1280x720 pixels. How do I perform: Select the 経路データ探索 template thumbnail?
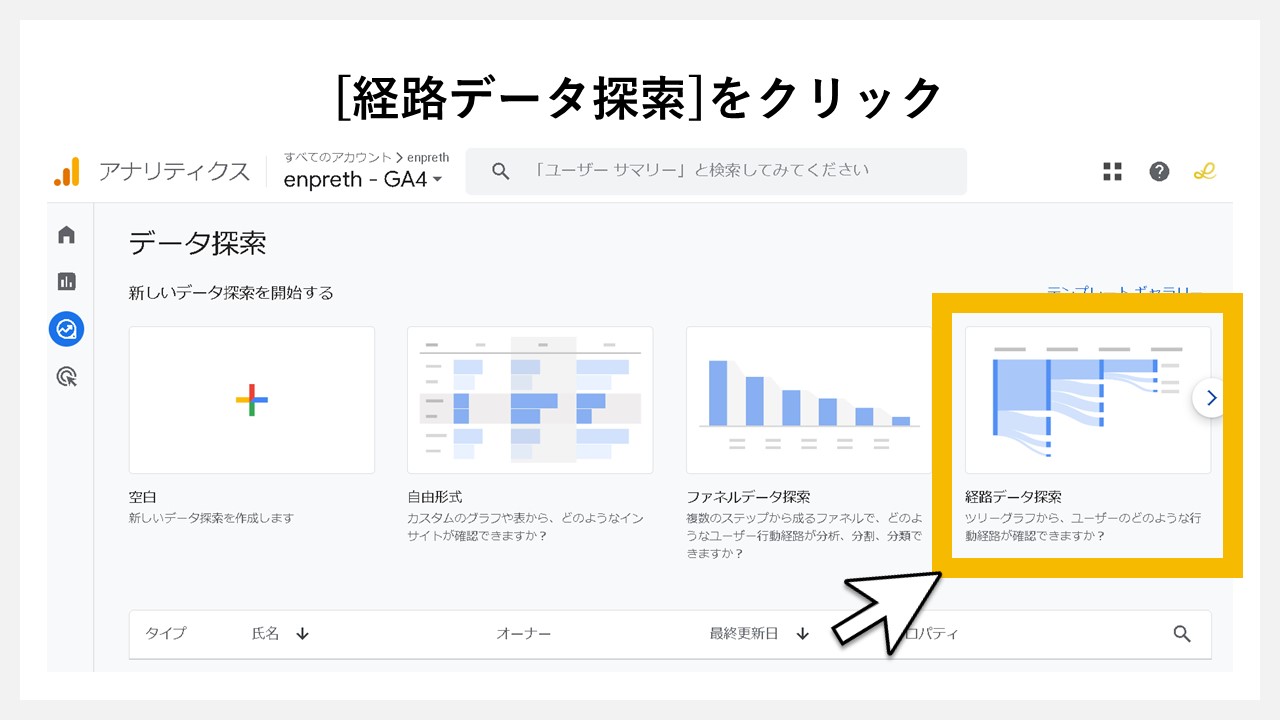(x=1088, y=398)
